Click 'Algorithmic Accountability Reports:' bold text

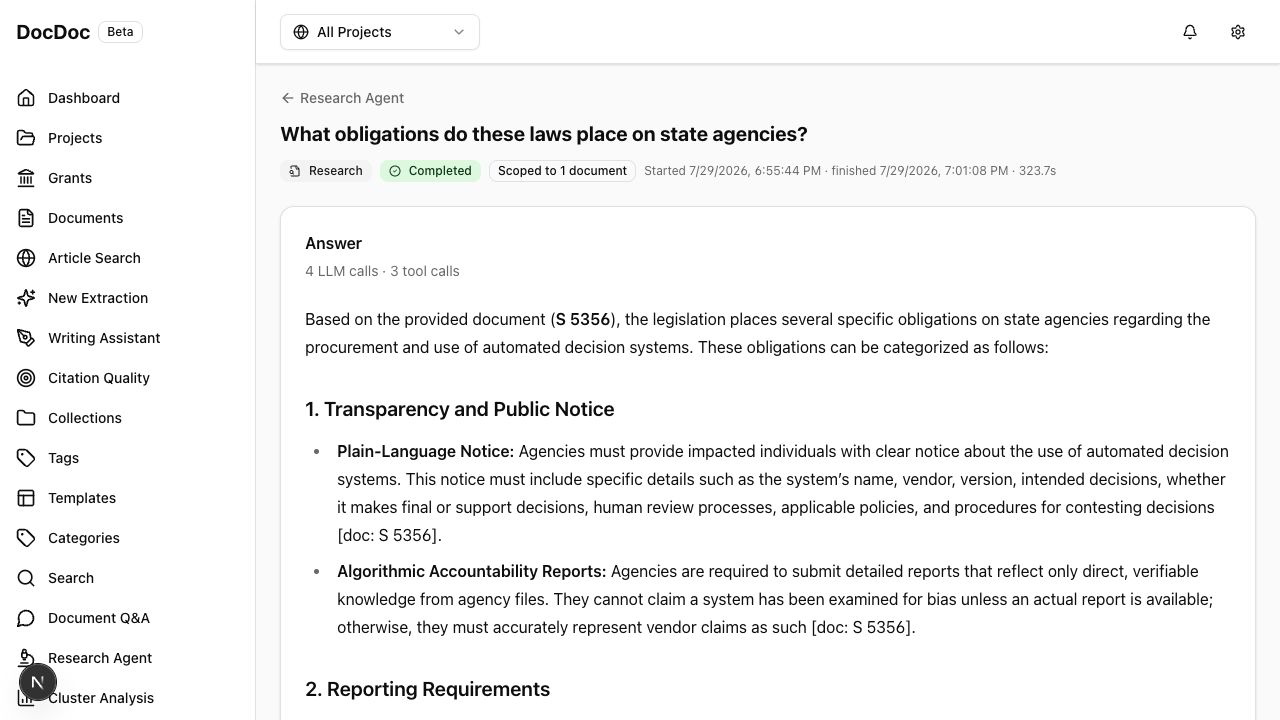pos(471,571)
